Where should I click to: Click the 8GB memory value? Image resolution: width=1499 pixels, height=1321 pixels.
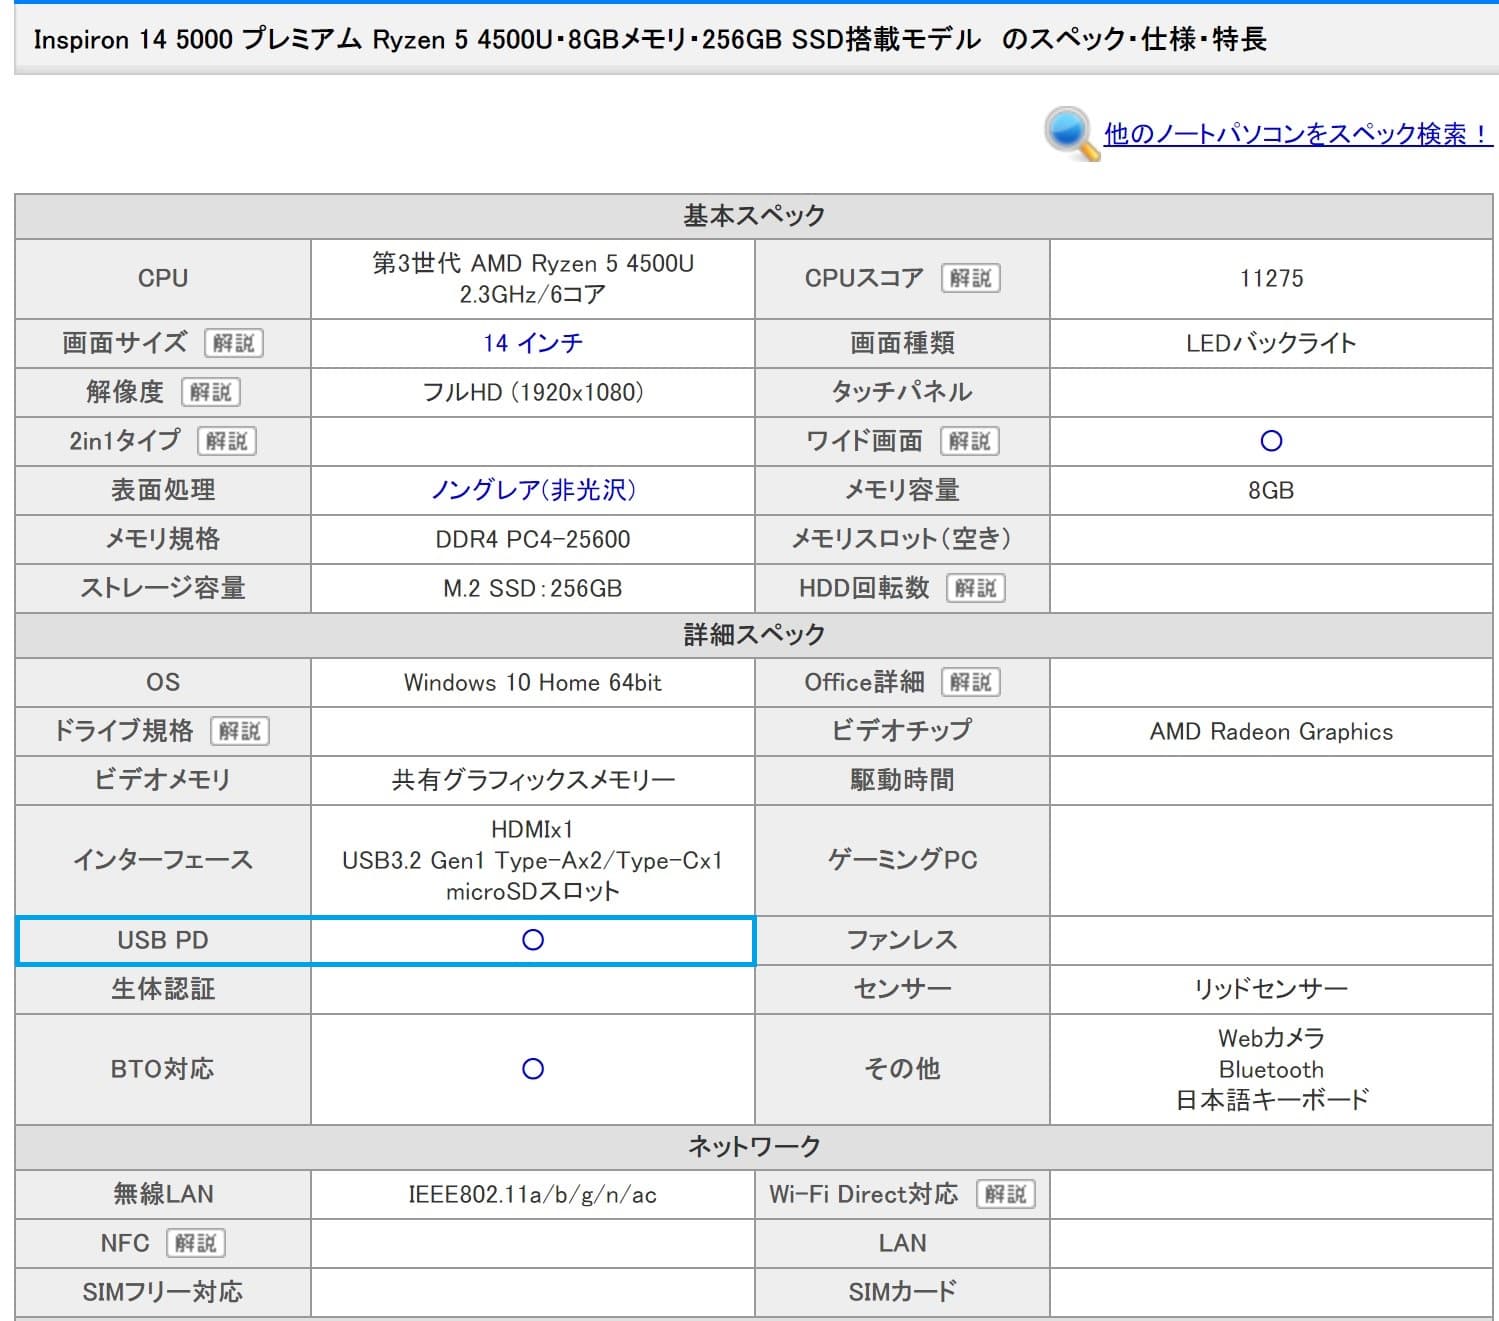pyautogui.click(x=1271, y=490)
